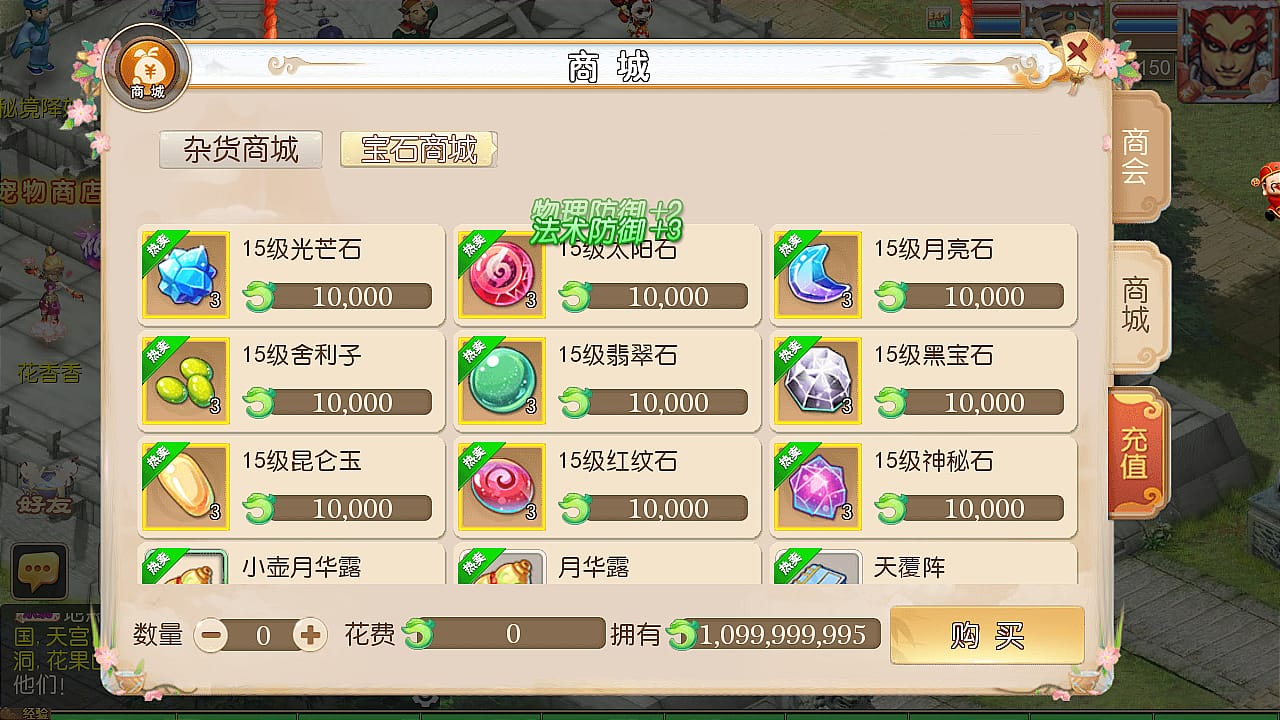Click the 购买 purchase button
This screenshot has width=1280, height=720.
click(987, 635)
